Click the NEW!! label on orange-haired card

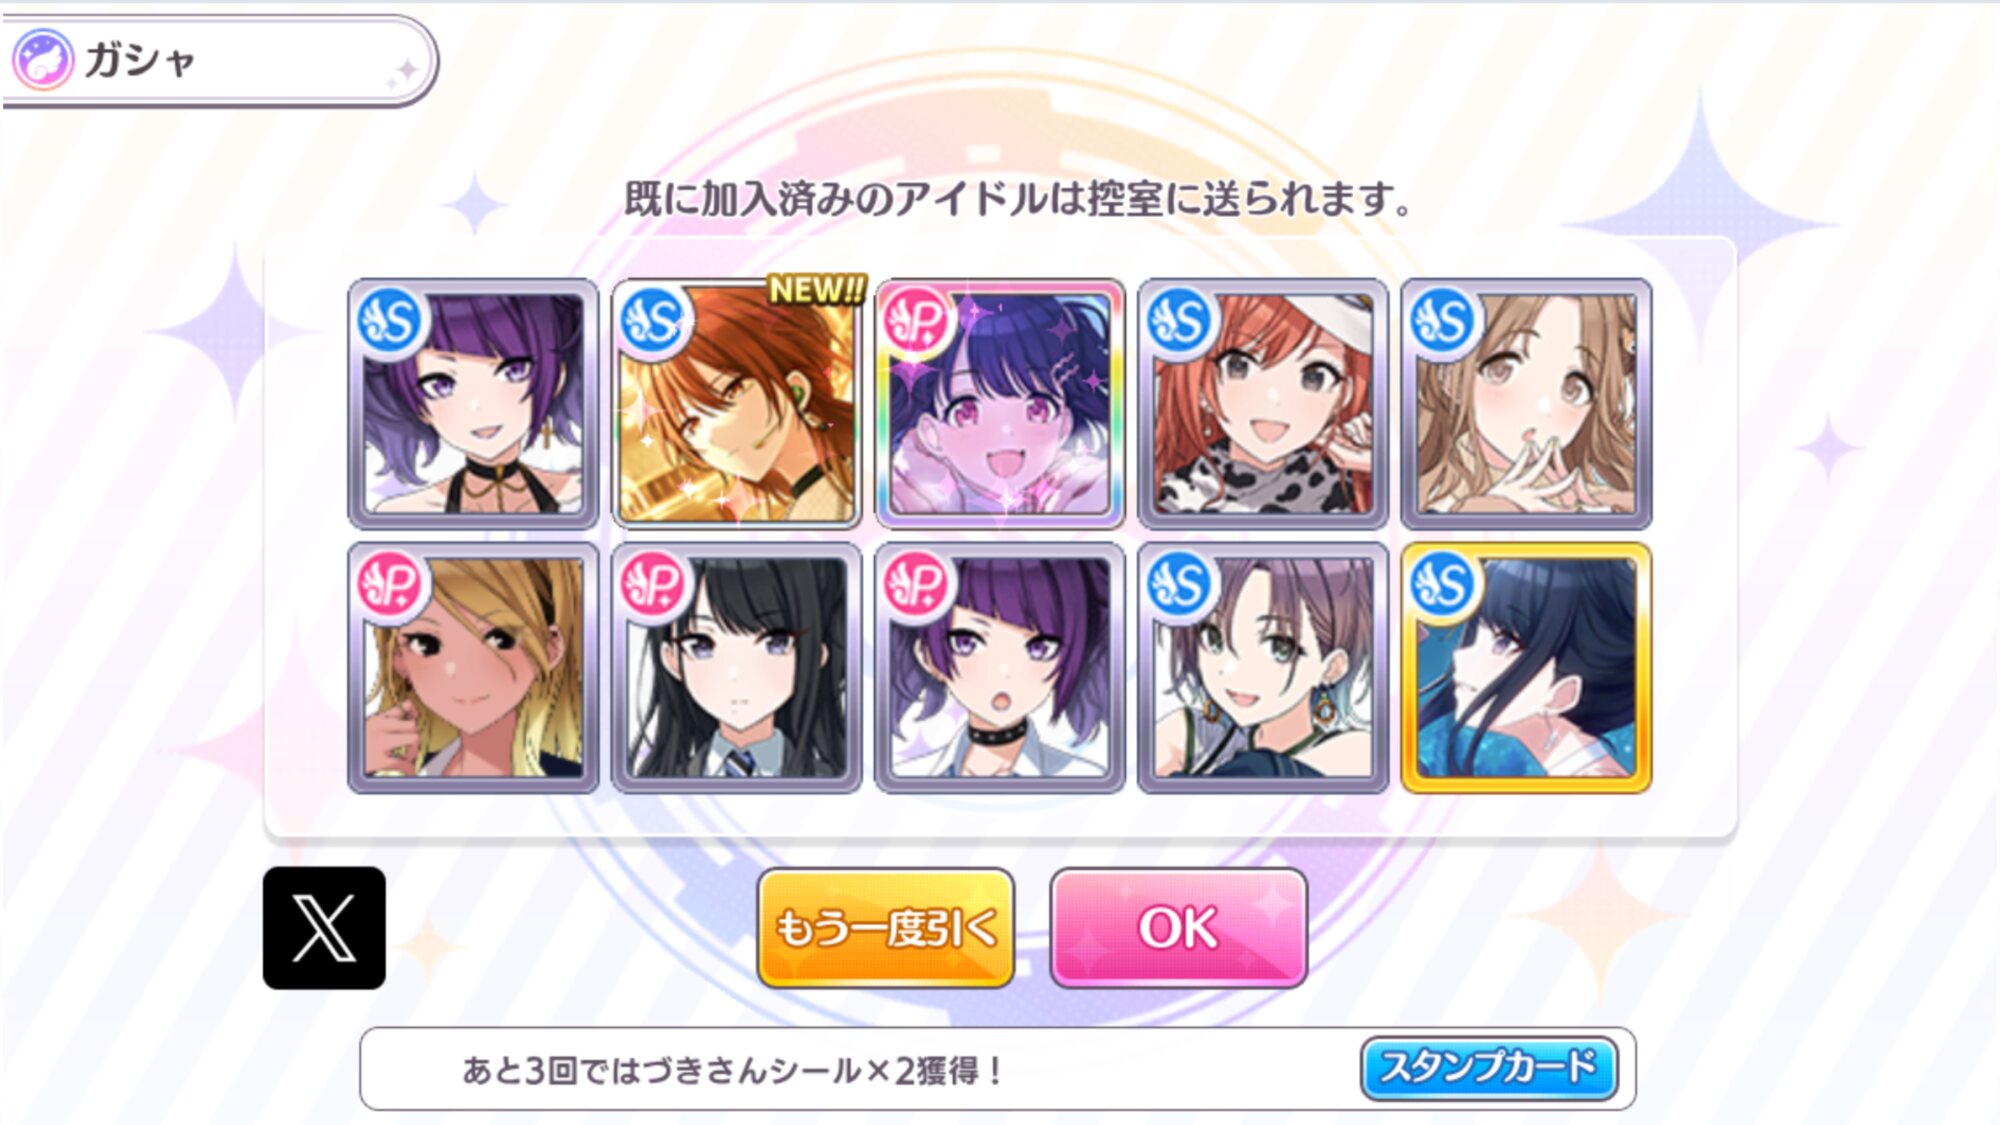(x=817, y=290)
